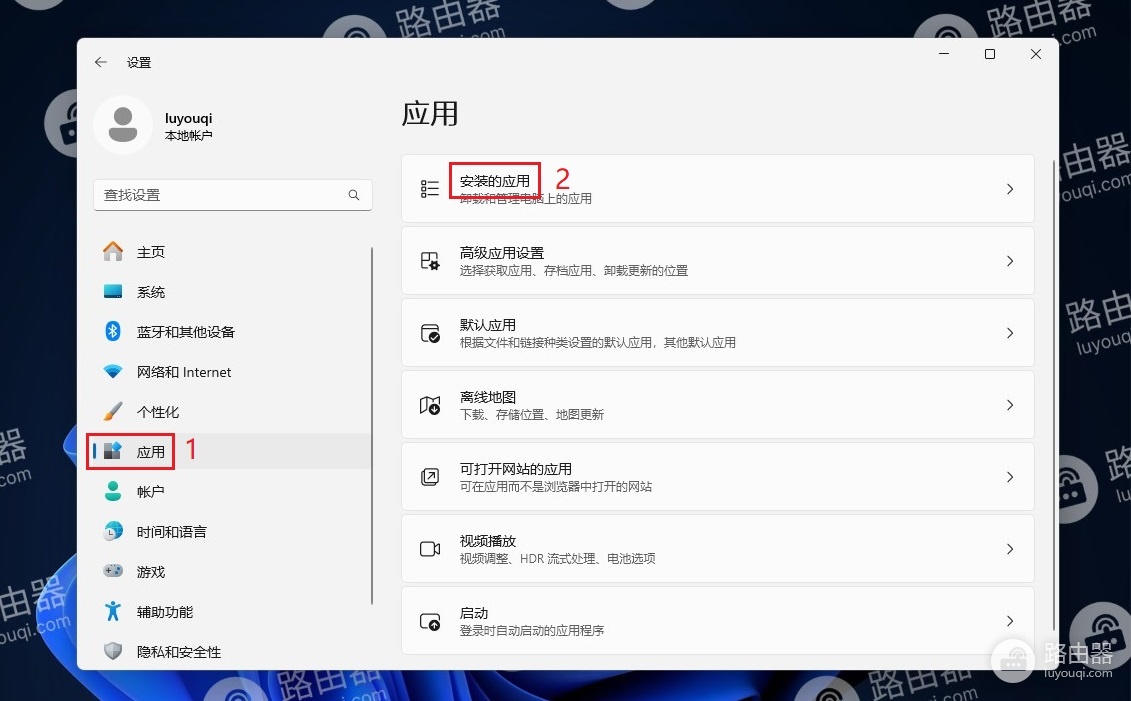Open 离线地图 title
The image size is (1131, 701).
click(x=488, y=397)
